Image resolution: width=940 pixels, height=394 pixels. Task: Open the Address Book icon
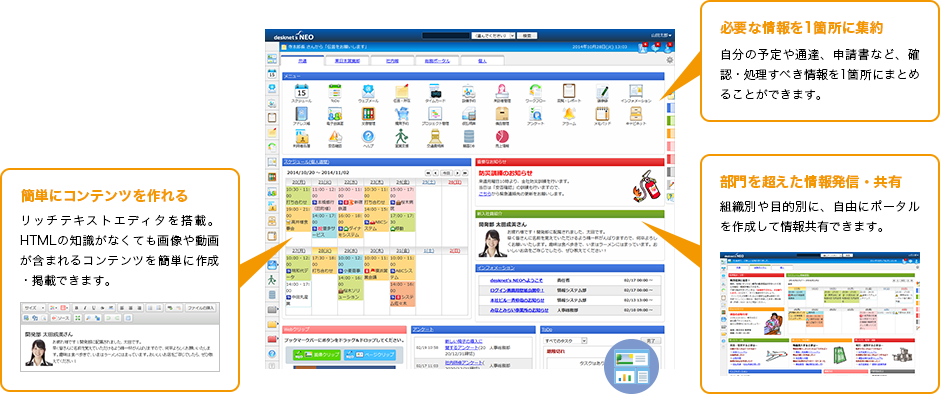302,114
